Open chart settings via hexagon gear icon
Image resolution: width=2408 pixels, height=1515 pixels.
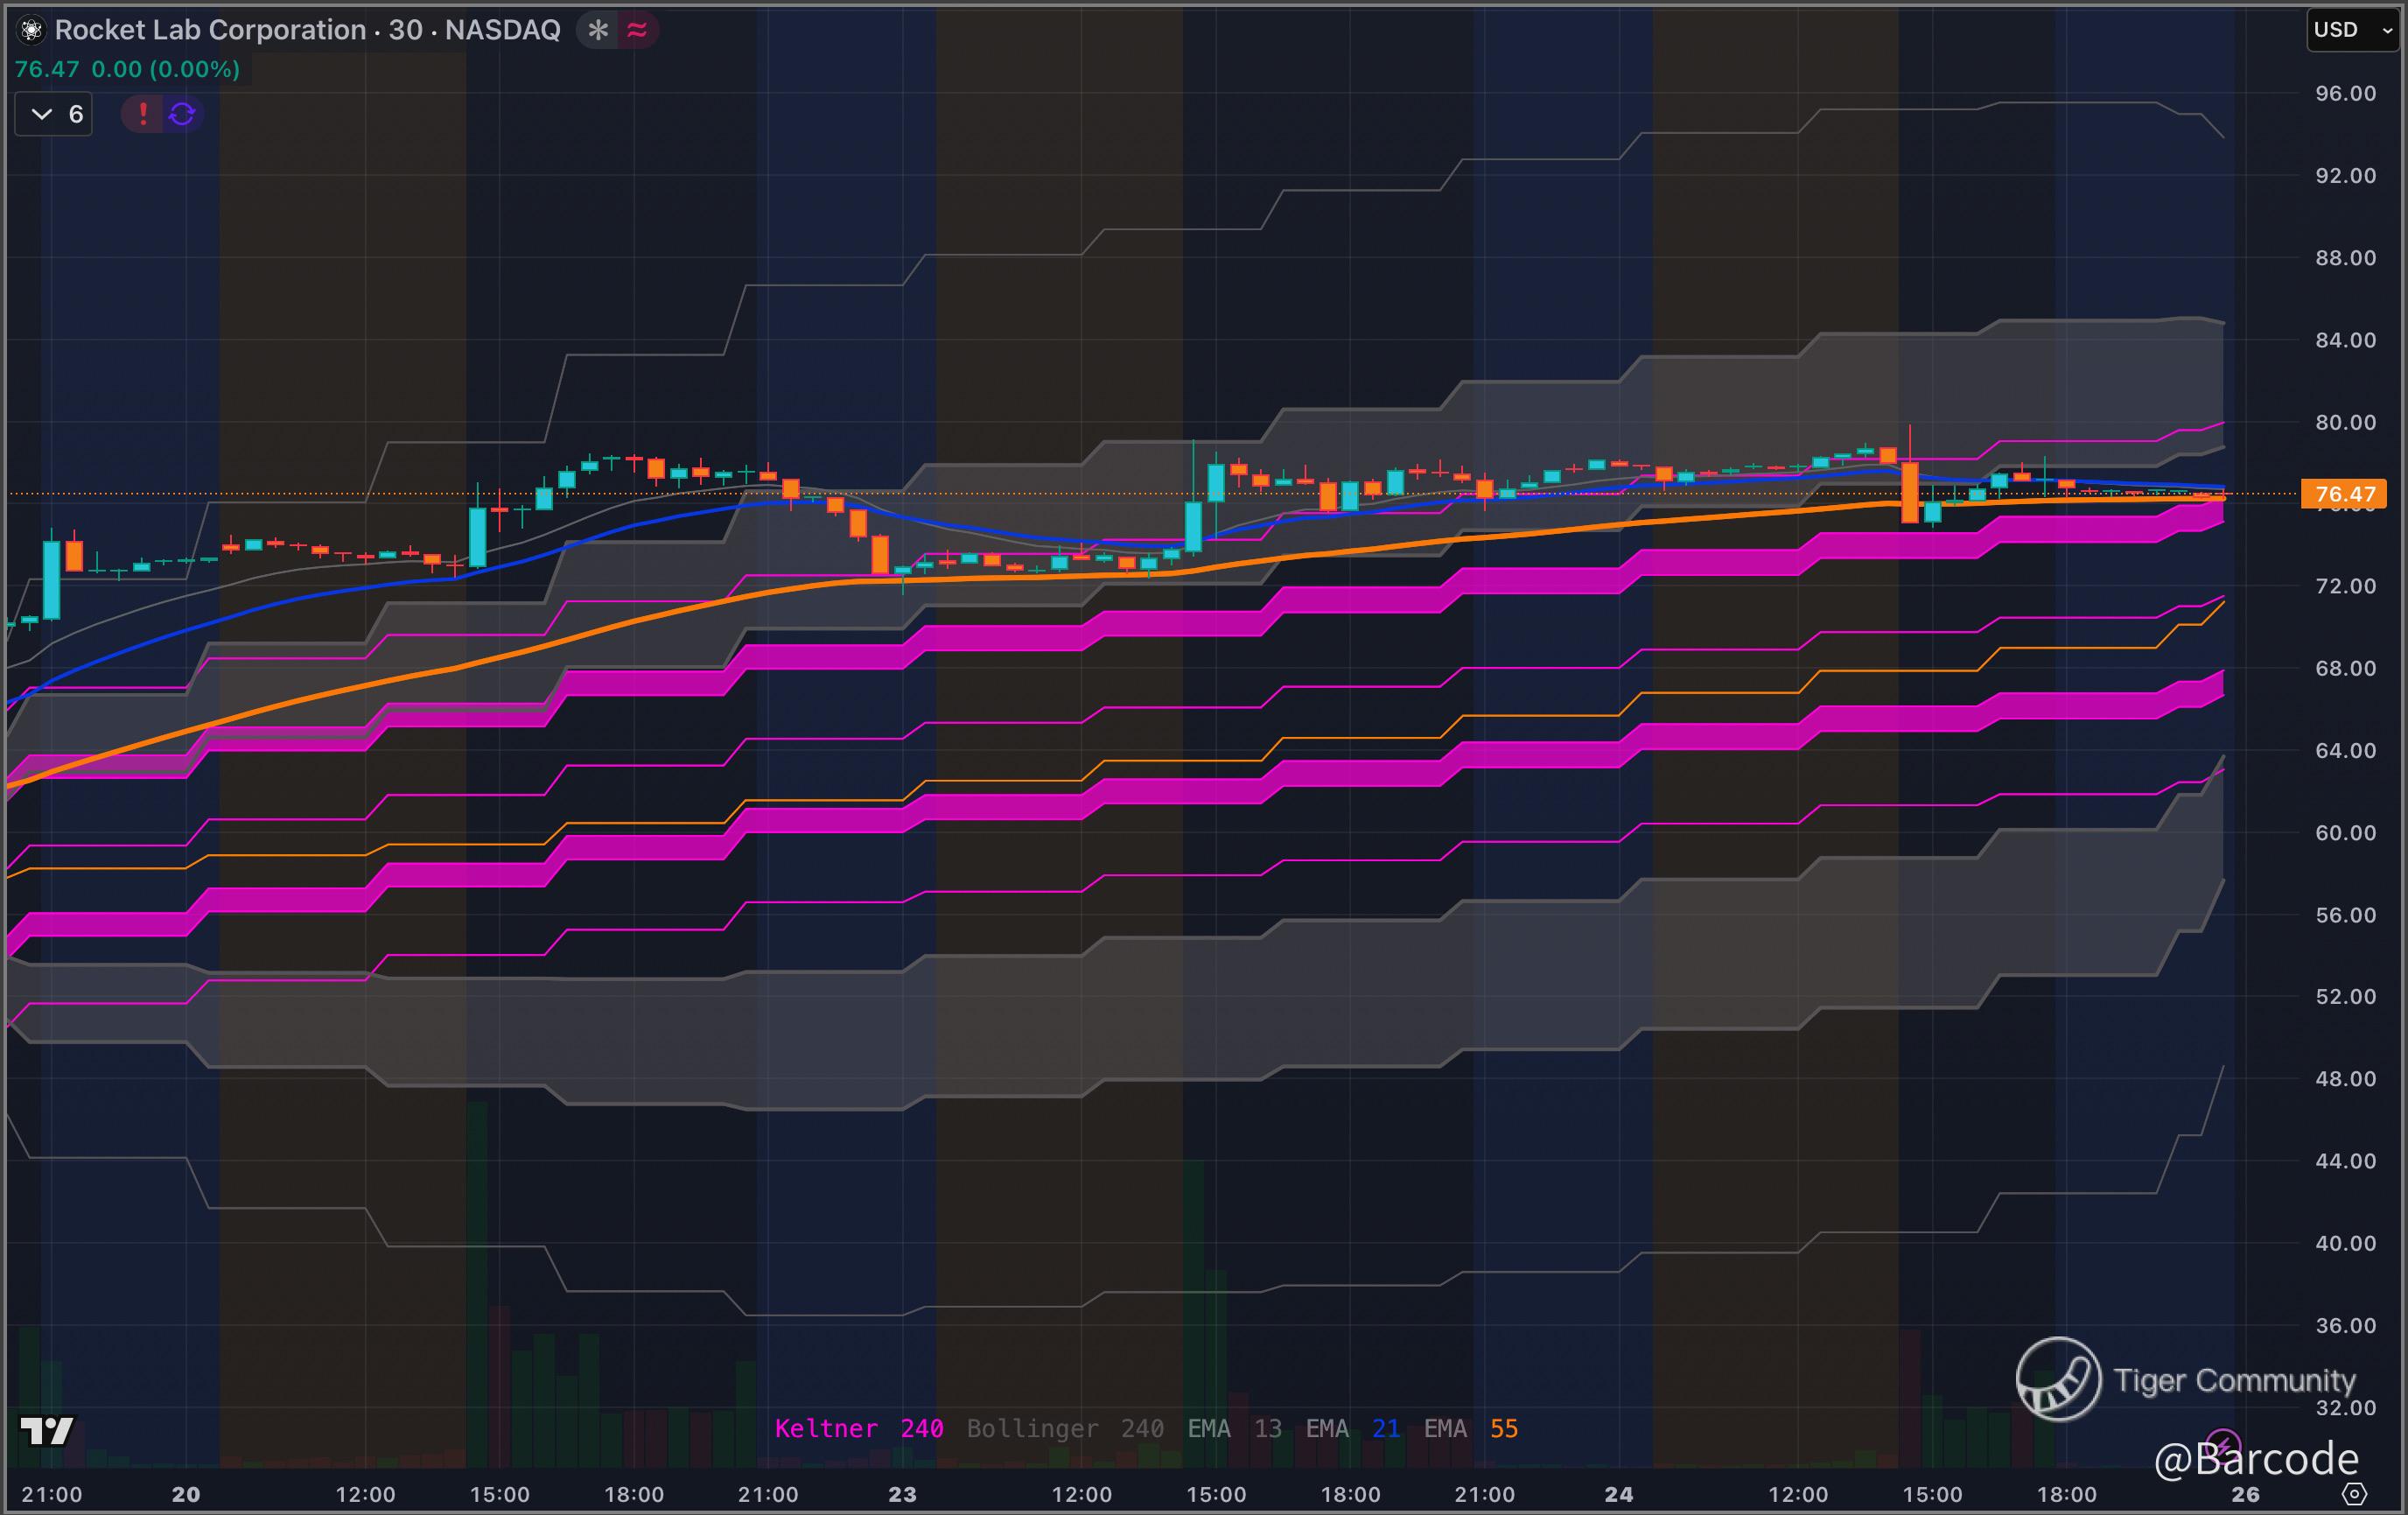(x=2354, y=1494)
